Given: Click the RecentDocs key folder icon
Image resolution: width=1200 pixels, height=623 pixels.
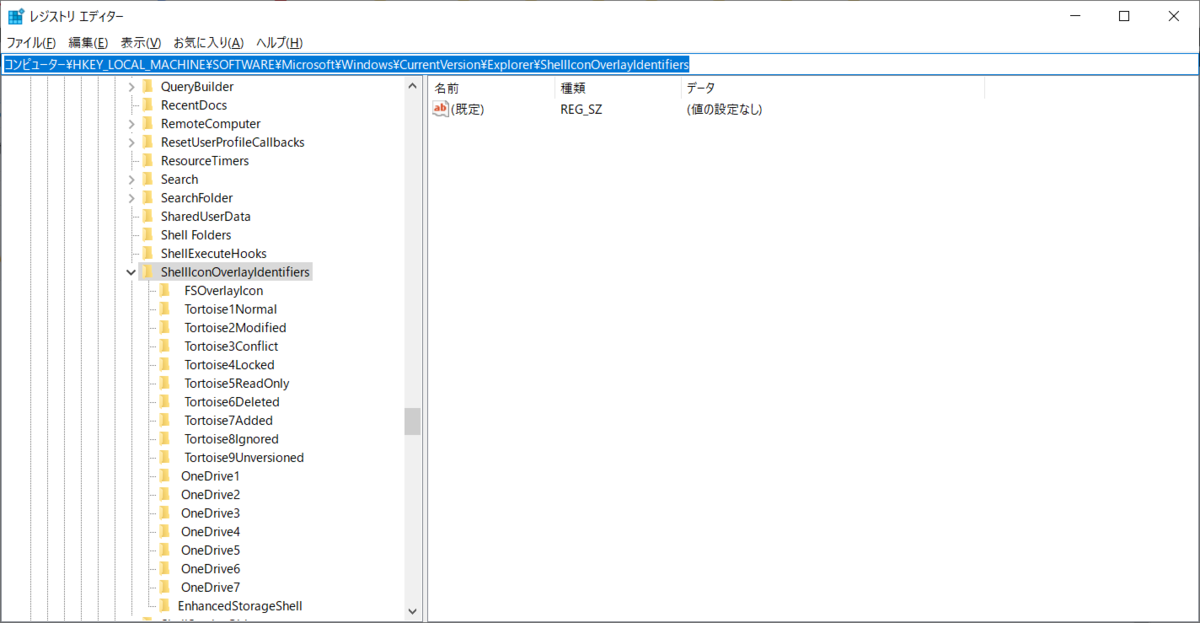Looking at the screenshot, I should coord(147,104).
